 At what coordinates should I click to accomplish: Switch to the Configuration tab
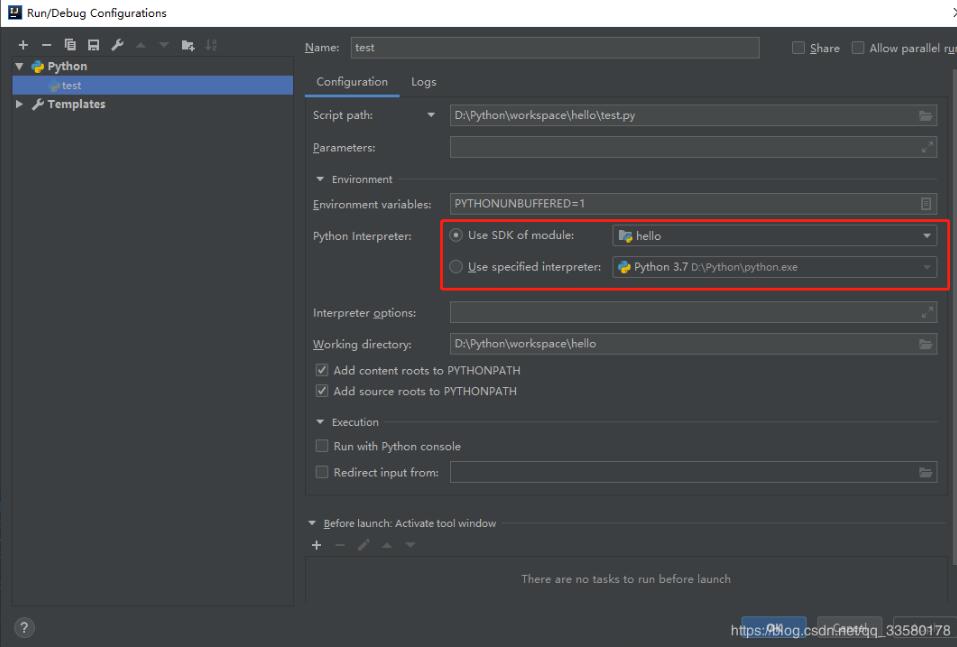click(x=352, y=82)
